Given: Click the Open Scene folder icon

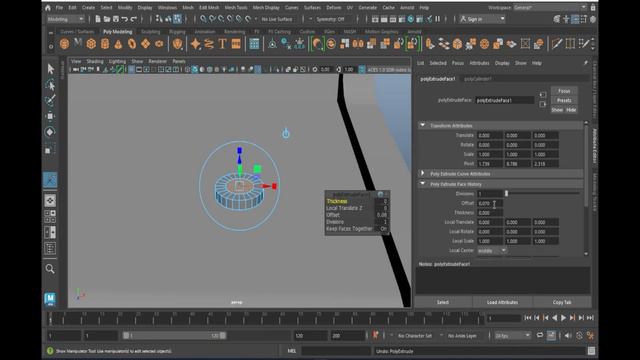Looking at the screenshot, I should (107, 19).
